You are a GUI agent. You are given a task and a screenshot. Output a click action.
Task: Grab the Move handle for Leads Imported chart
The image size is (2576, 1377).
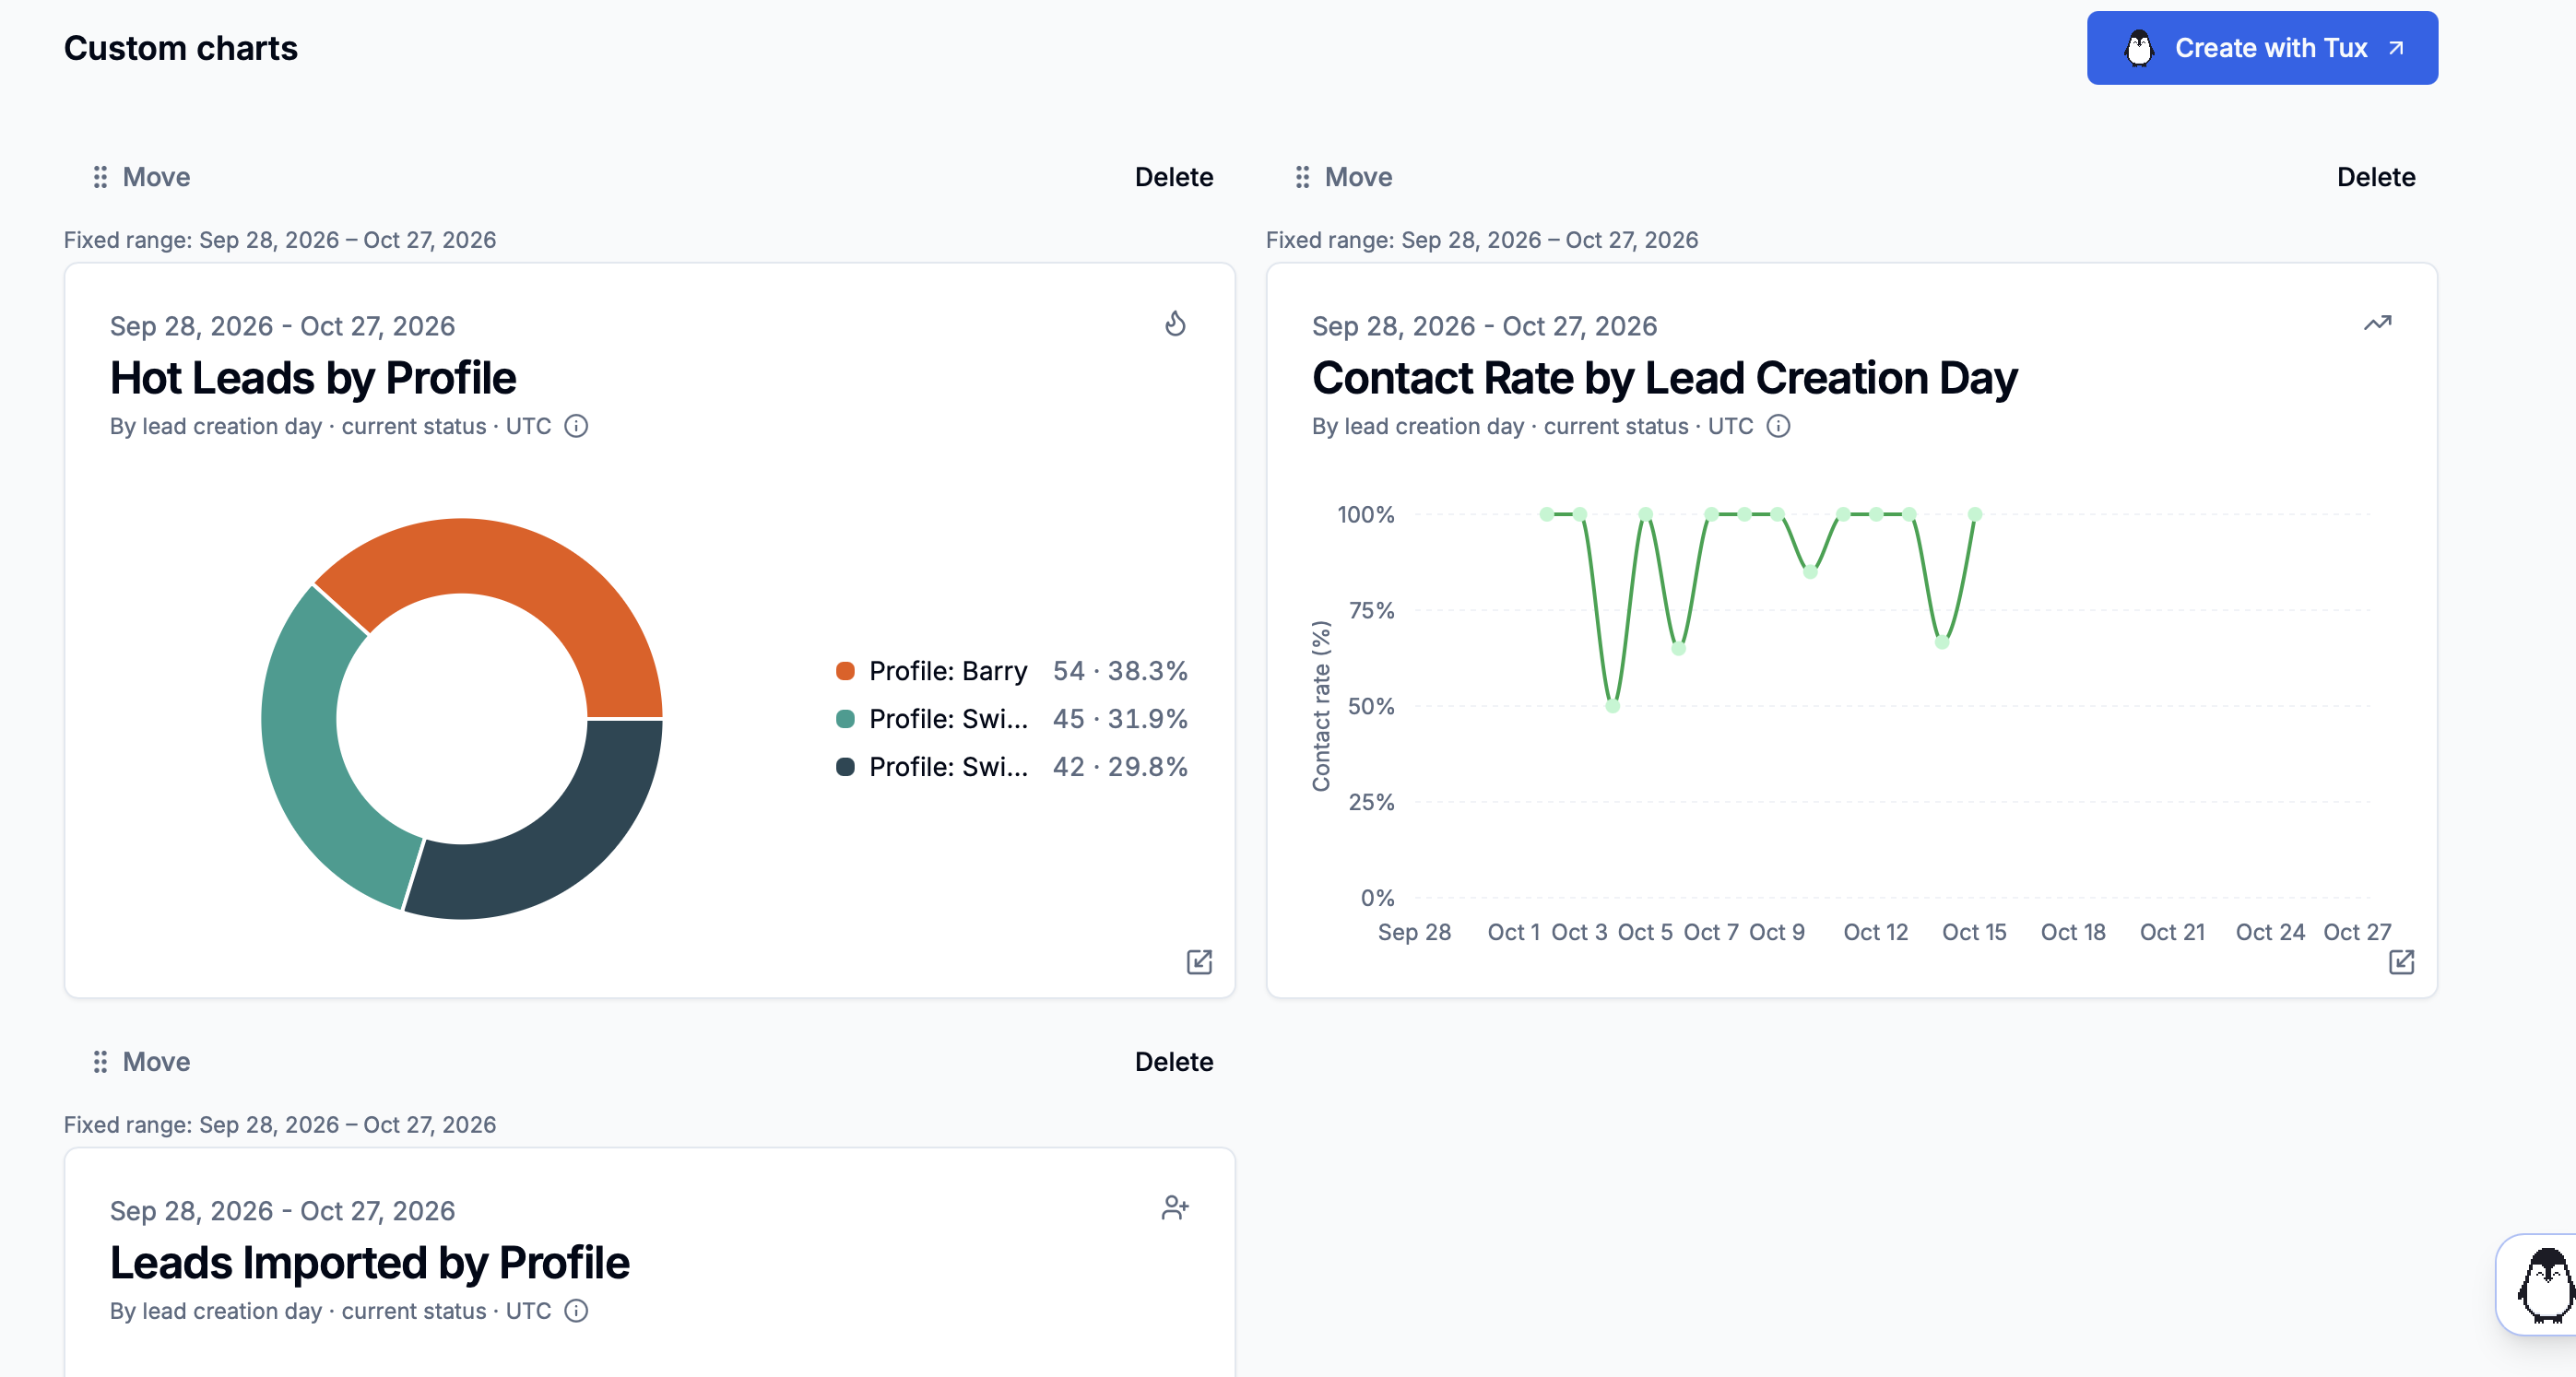tap(141, 1062)
